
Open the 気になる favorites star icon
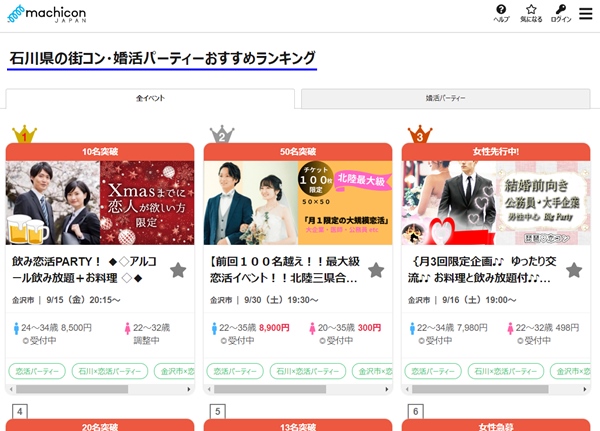pyautogui.click(x=531, y=13)
